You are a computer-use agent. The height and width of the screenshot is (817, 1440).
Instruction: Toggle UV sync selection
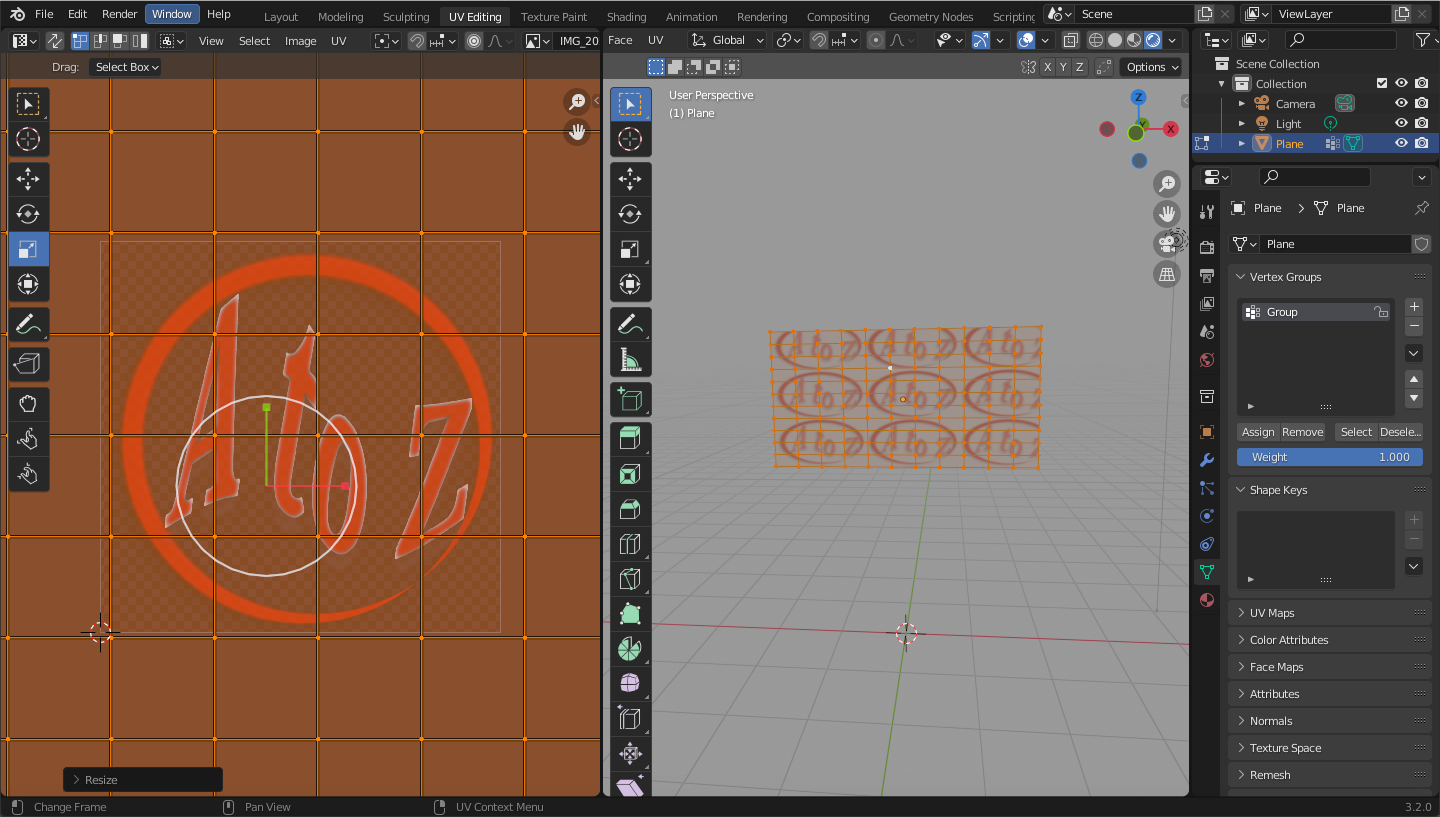click(54, 41)
